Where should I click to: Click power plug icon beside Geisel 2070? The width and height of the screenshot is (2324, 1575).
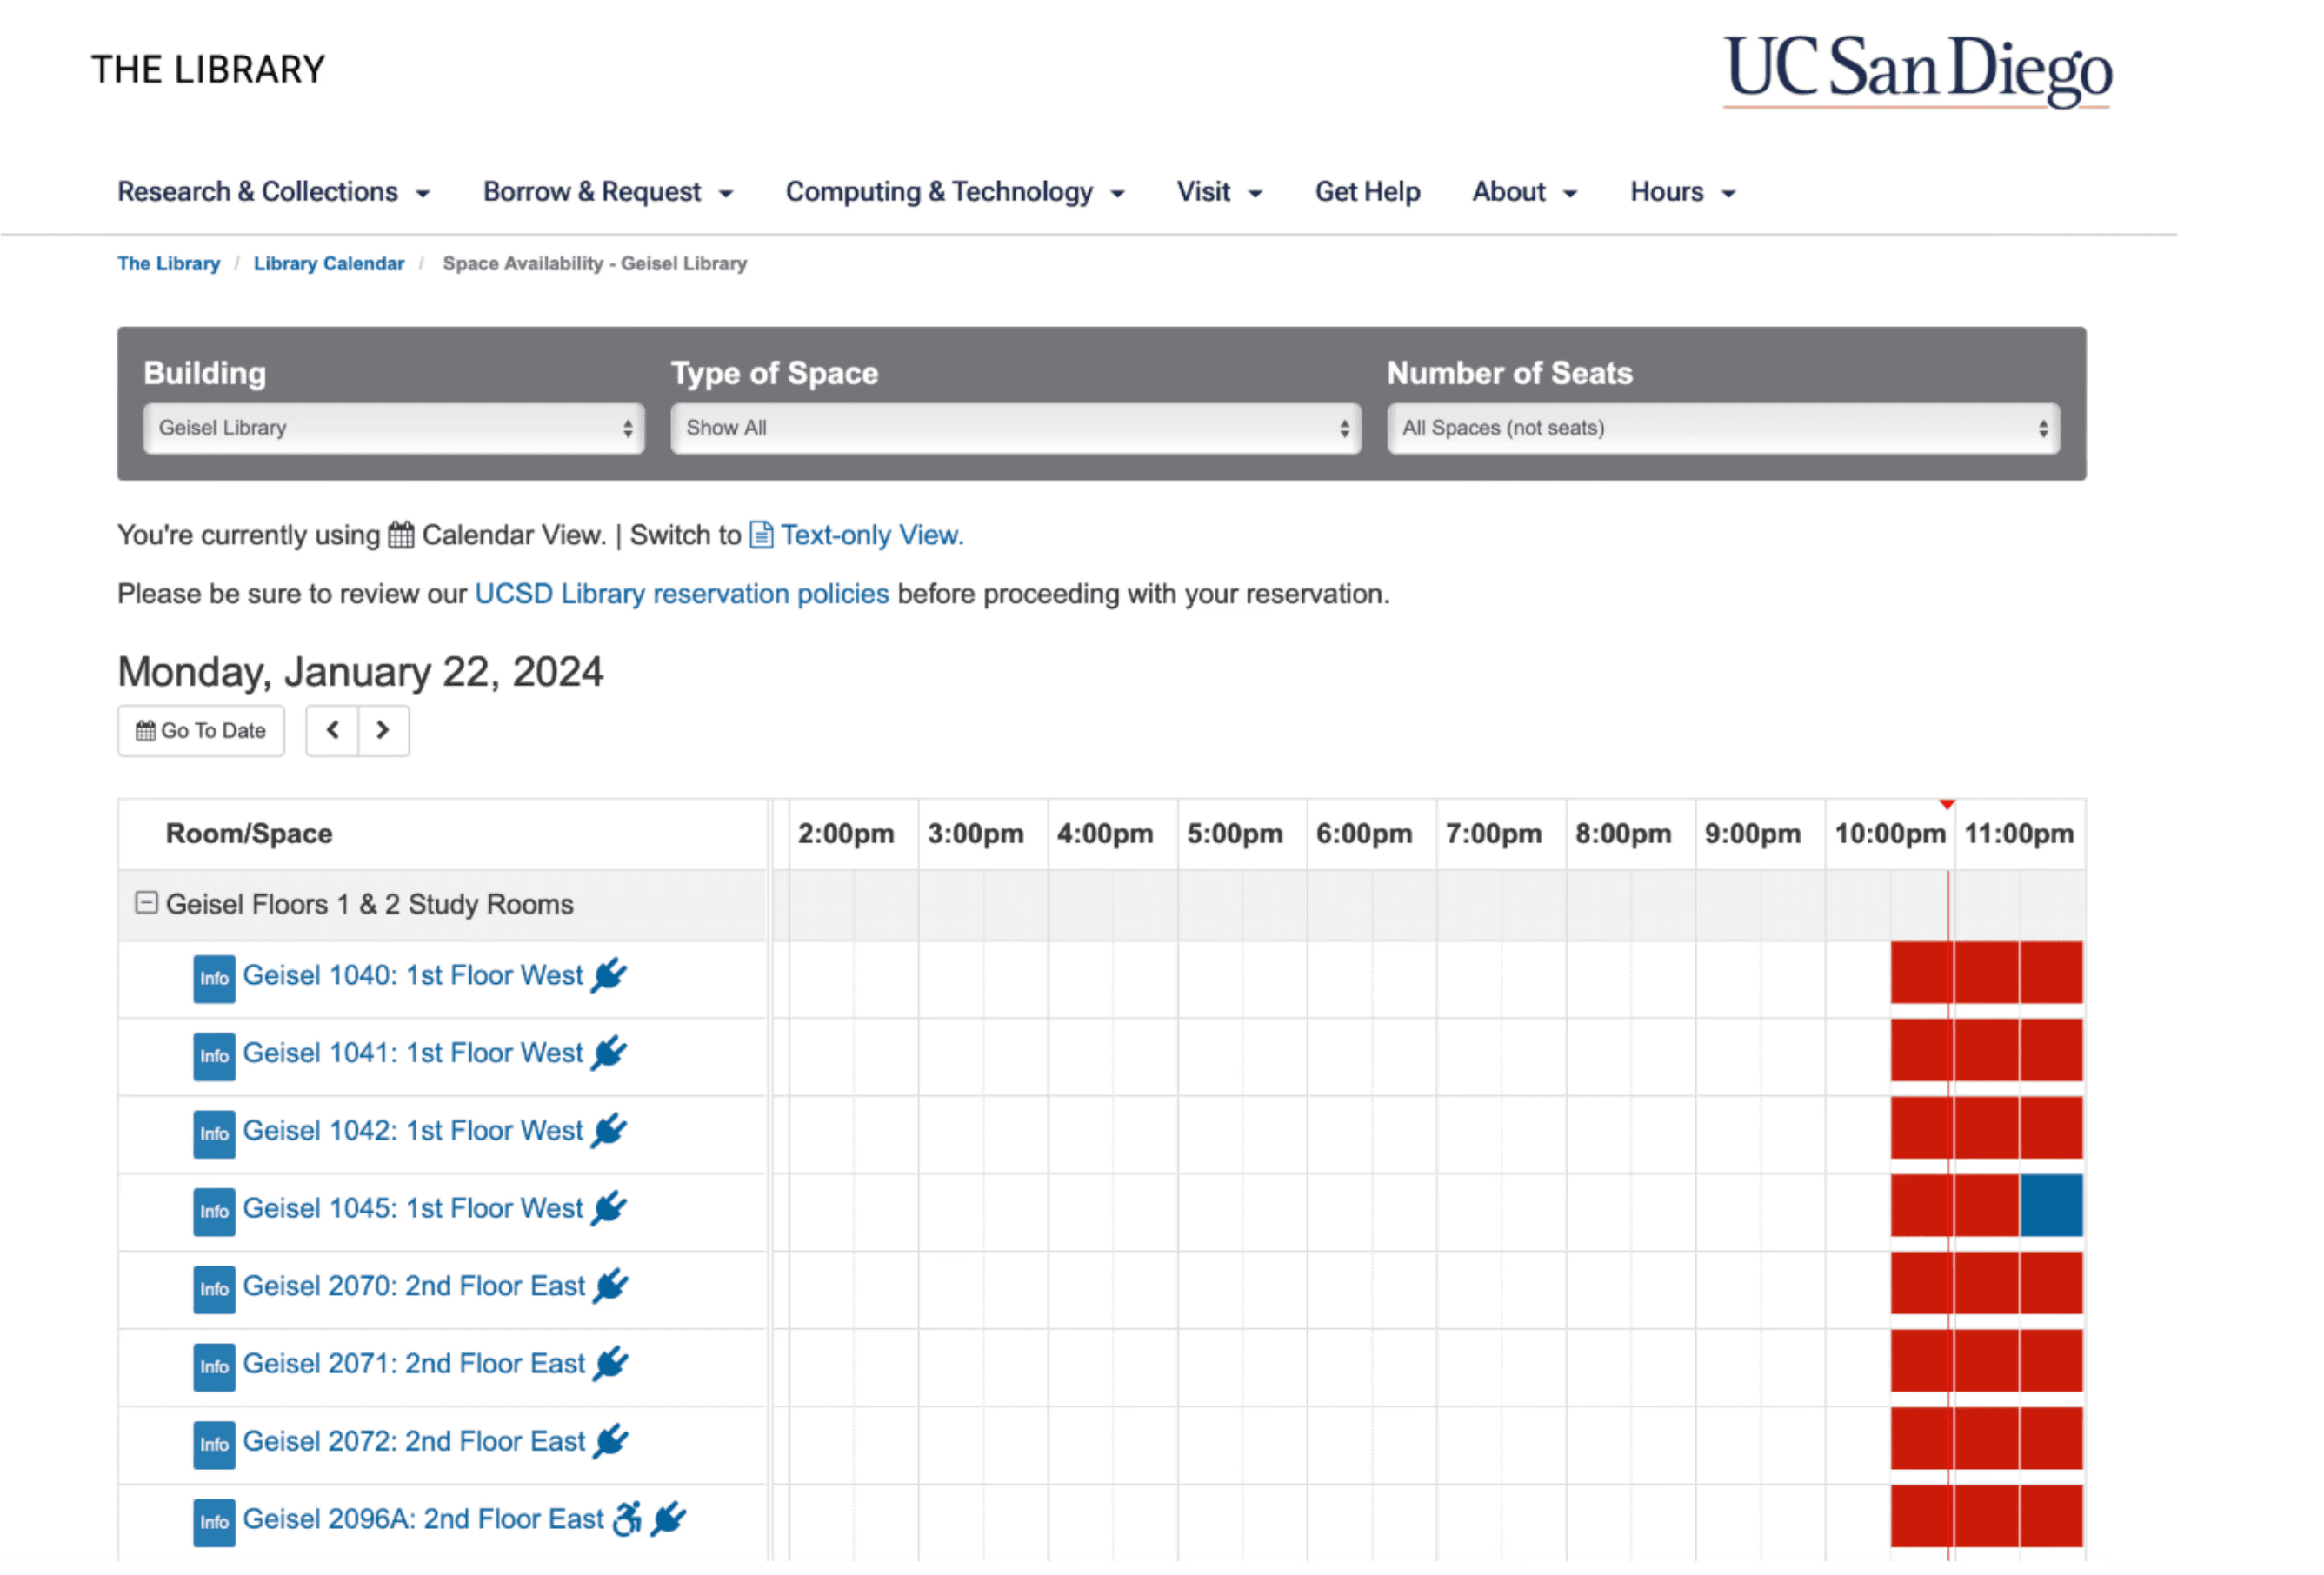[610, 1286]
